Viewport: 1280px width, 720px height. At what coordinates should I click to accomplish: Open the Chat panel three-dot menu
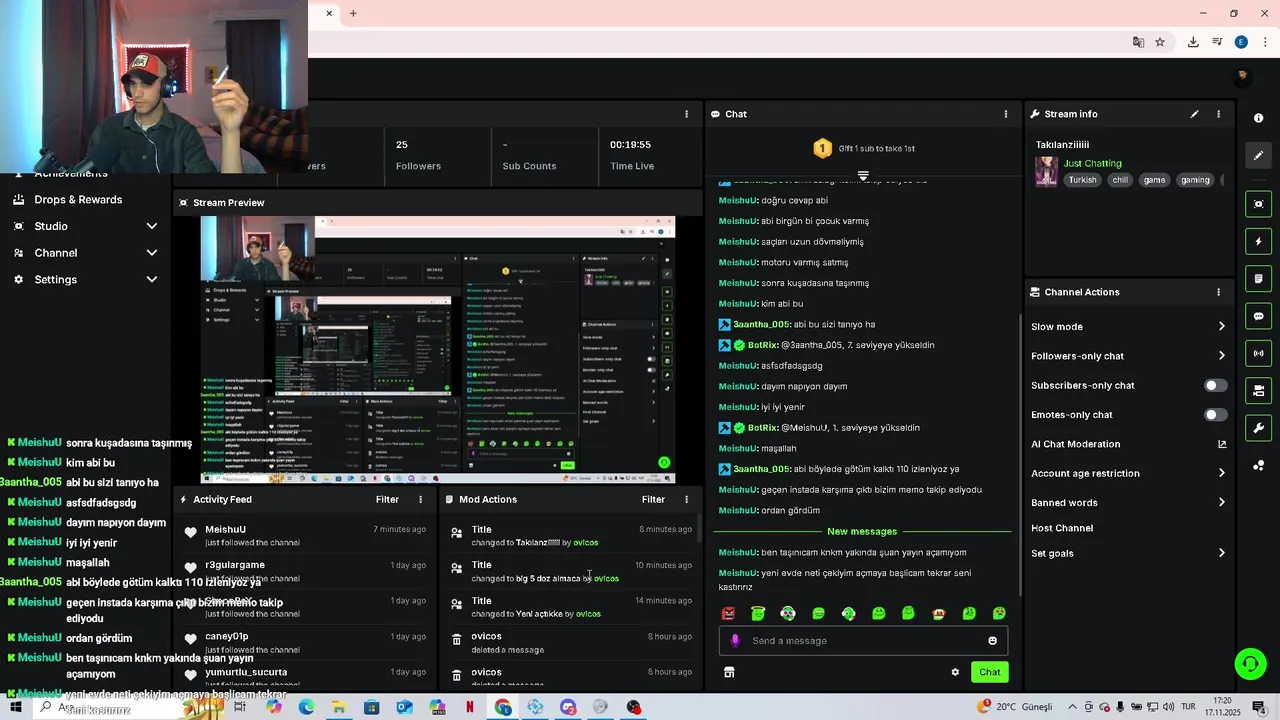pos(1006,114)
